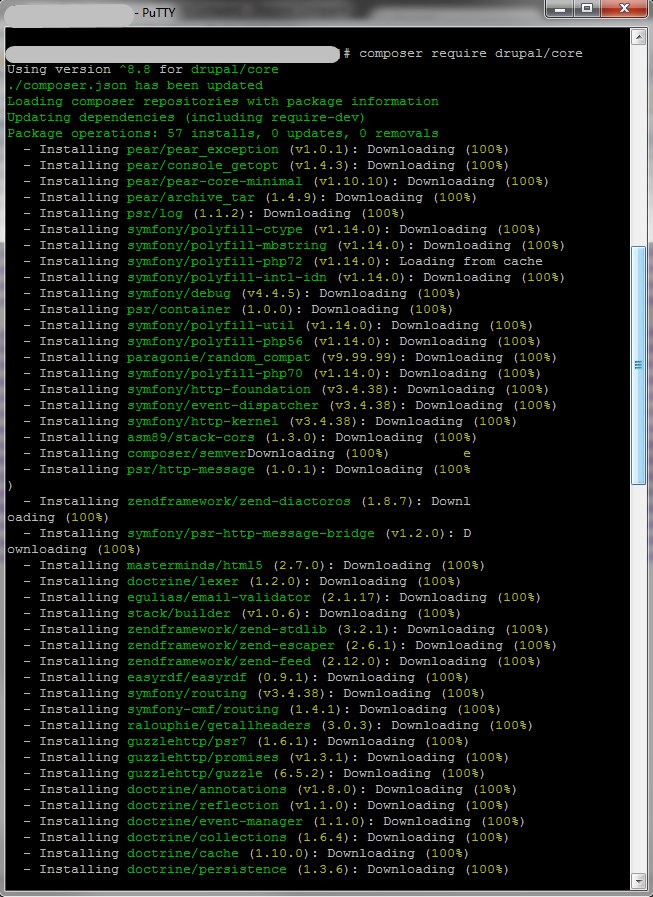Image resolution: width=653 pixels, height=897 pixels.
Task: Click package name symfony/http-kernel
Action: click(203, 422)
